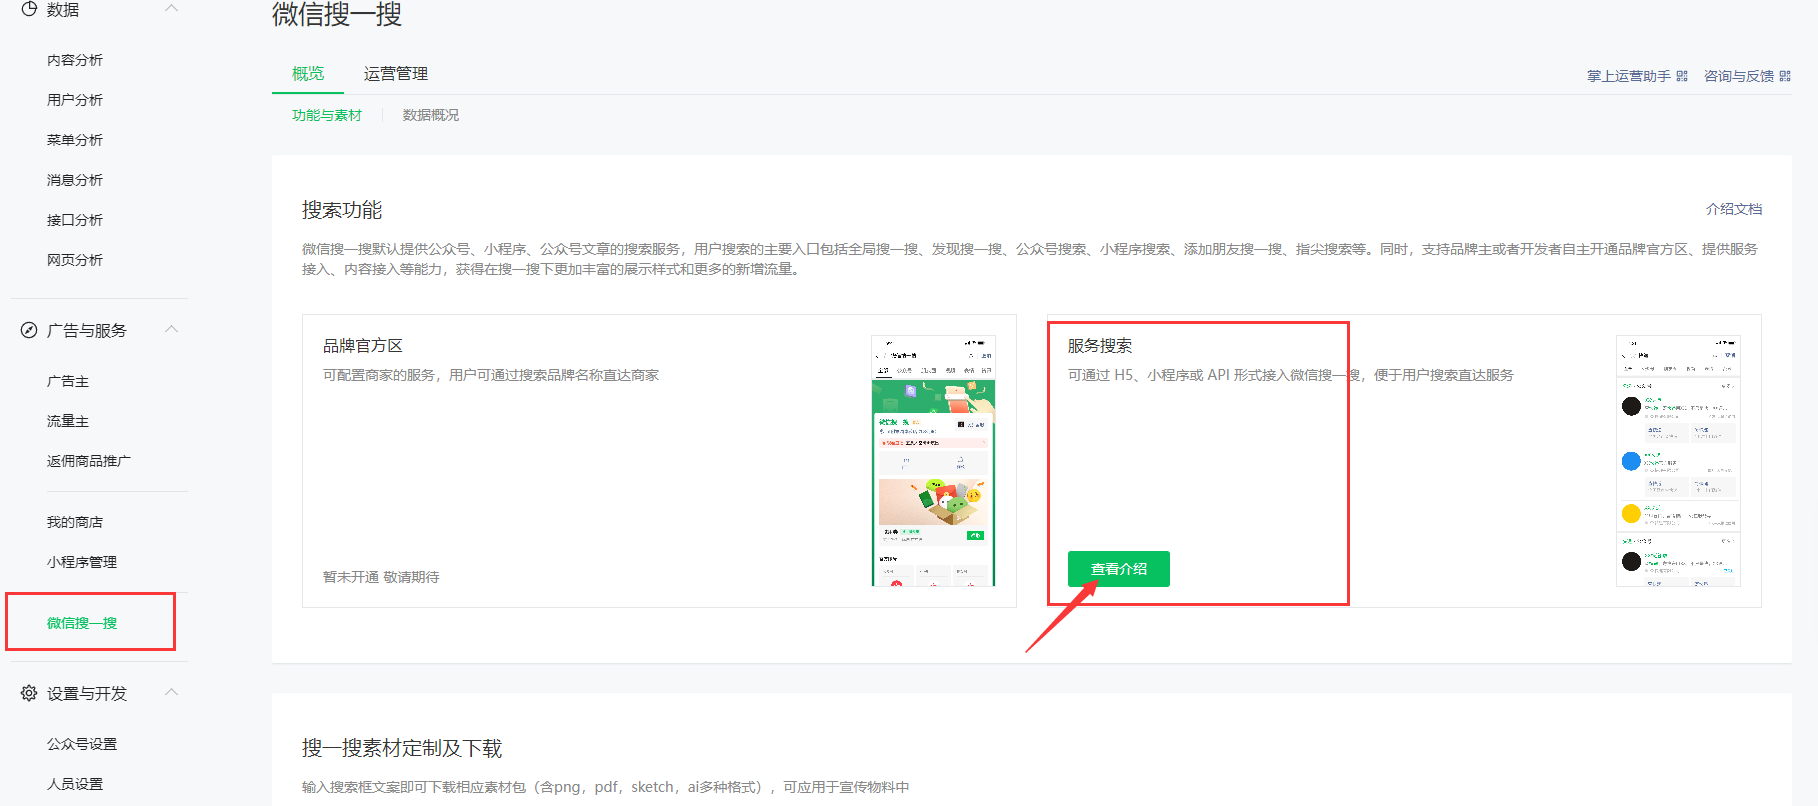Screen dimensions: 1818x806
Task: Open the 掌上运营助手 link
Action: tap(1629, 76)
